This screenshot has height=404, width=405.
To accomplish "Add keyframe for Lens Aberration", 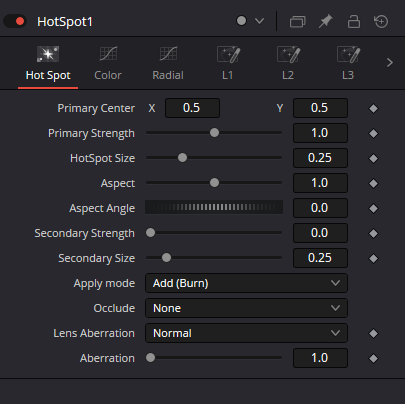I will pos(373,333).
